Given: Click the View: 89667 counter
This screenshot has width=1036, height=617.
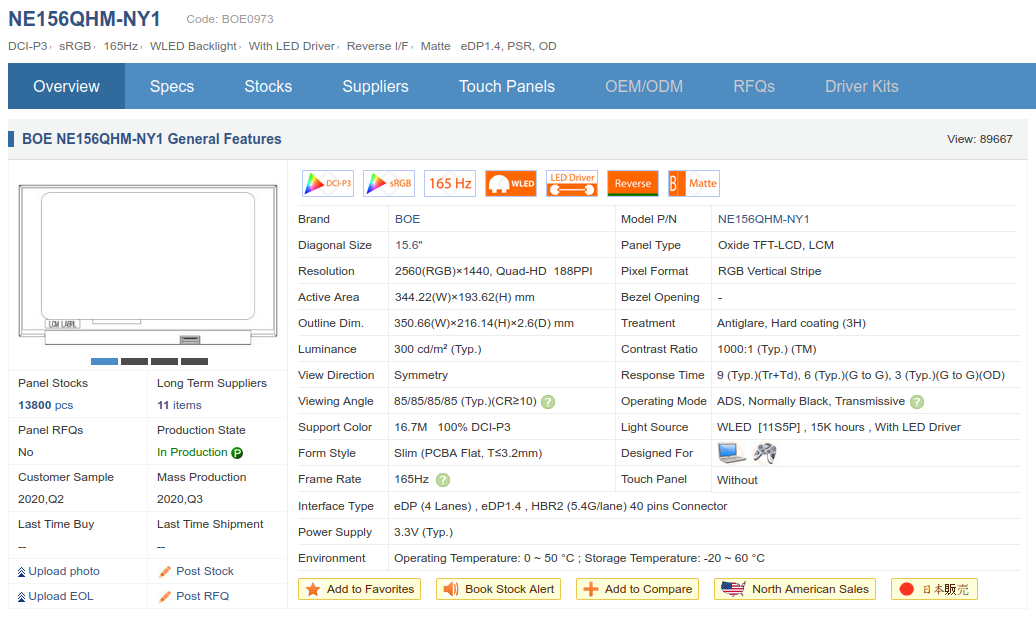Looking at the screenshot, I should pyautogui.click(x=980, y=139).
